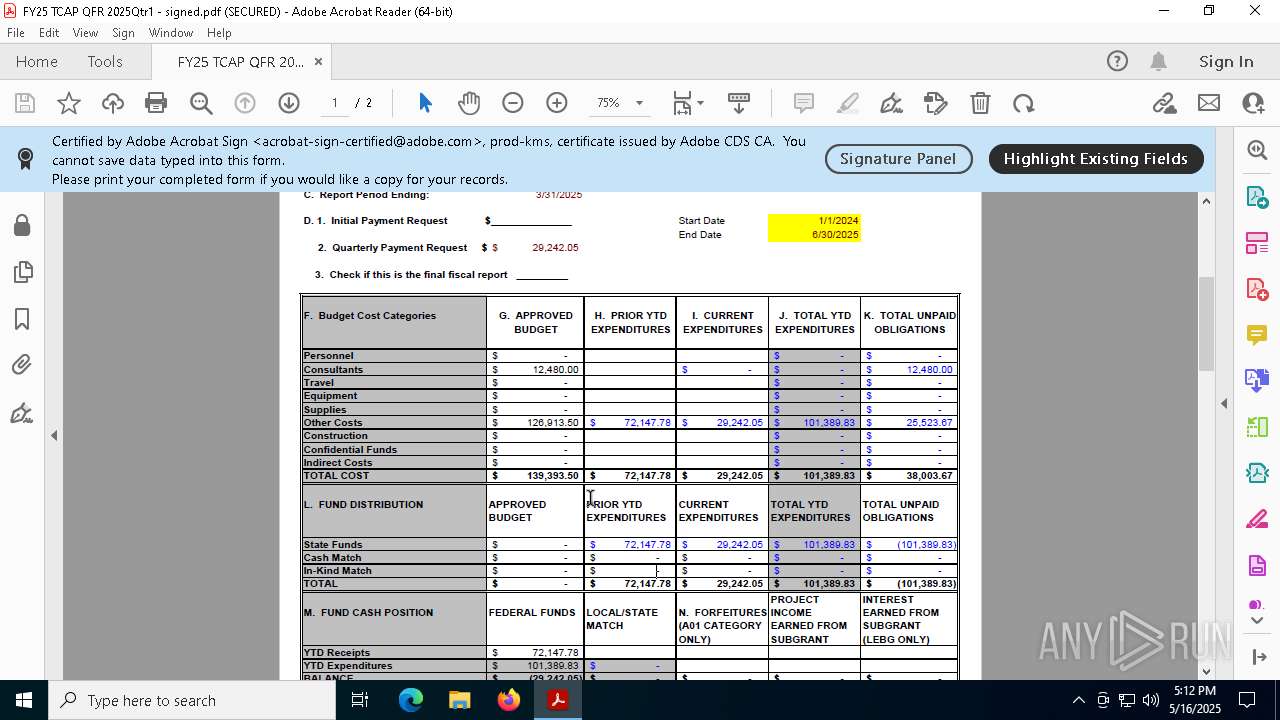Share a link to this file
Viewport: 1280px width, 720px height.
(1164, 103)
